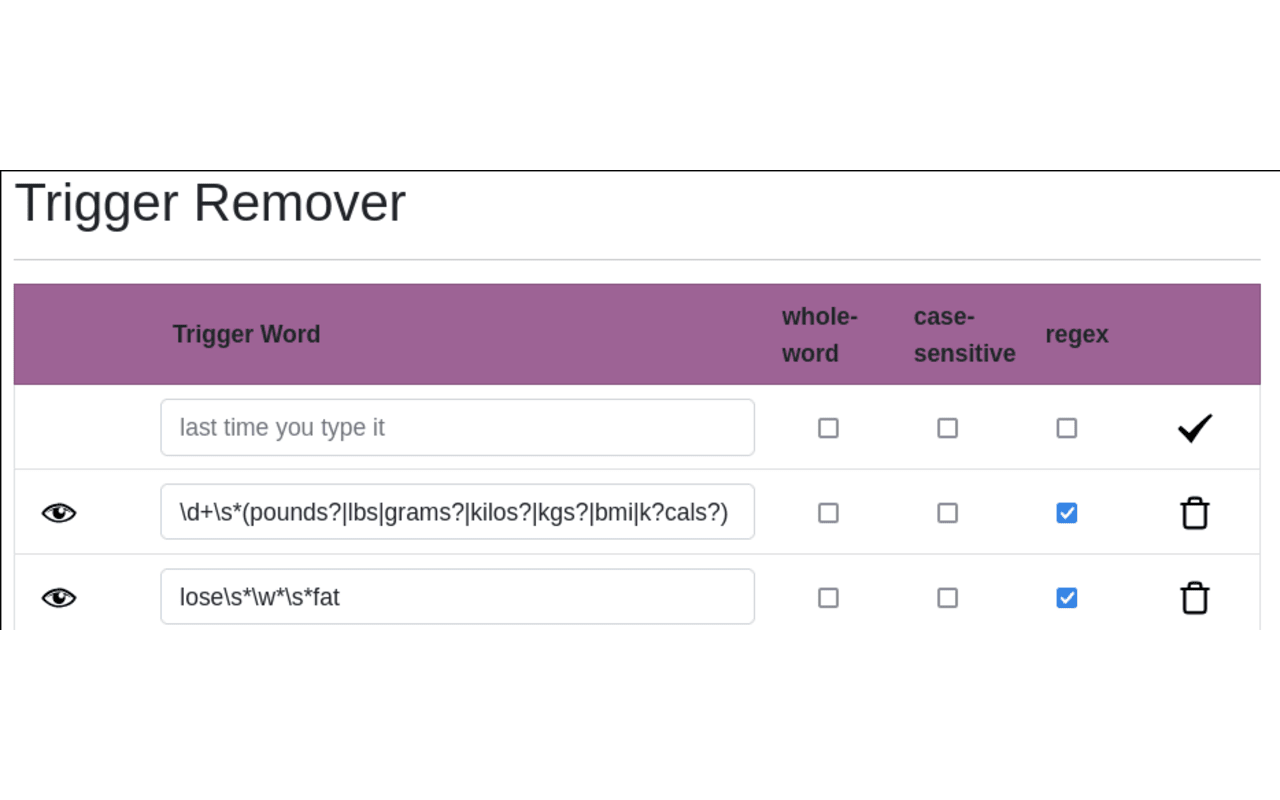Enable case-sensitive for the new trigger
The image size is (1280, 800).
(x=947, y=428)
